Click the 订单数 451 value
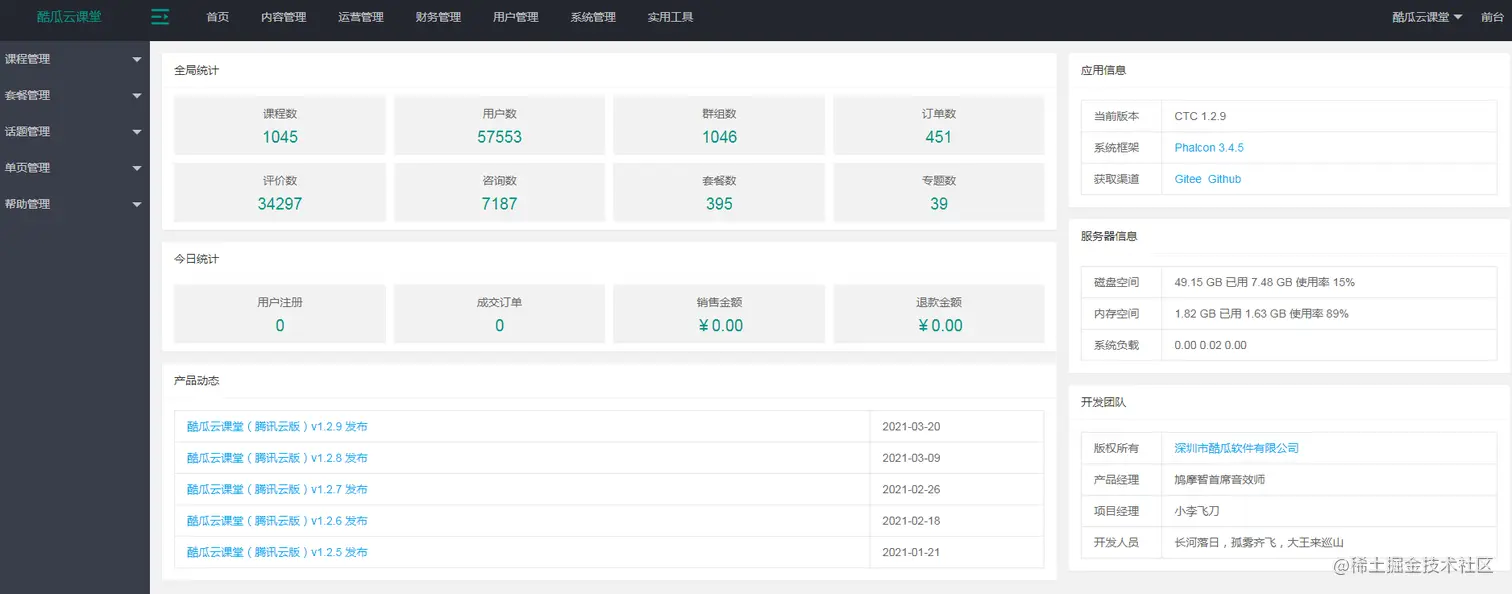Image resolution: width=1512 pixels, height=594 pixels. pyautogui.click(x=939, y=137)
